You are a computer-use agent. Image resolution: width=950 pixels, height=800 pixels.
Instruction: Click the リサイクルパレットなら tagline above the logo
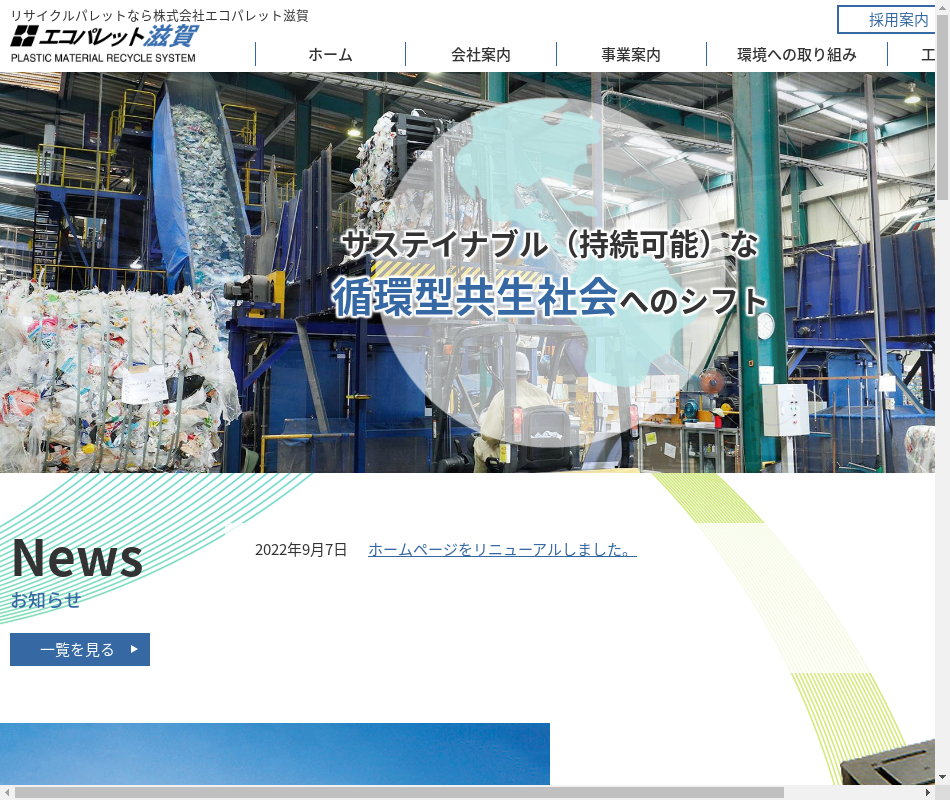click(159, 16)
